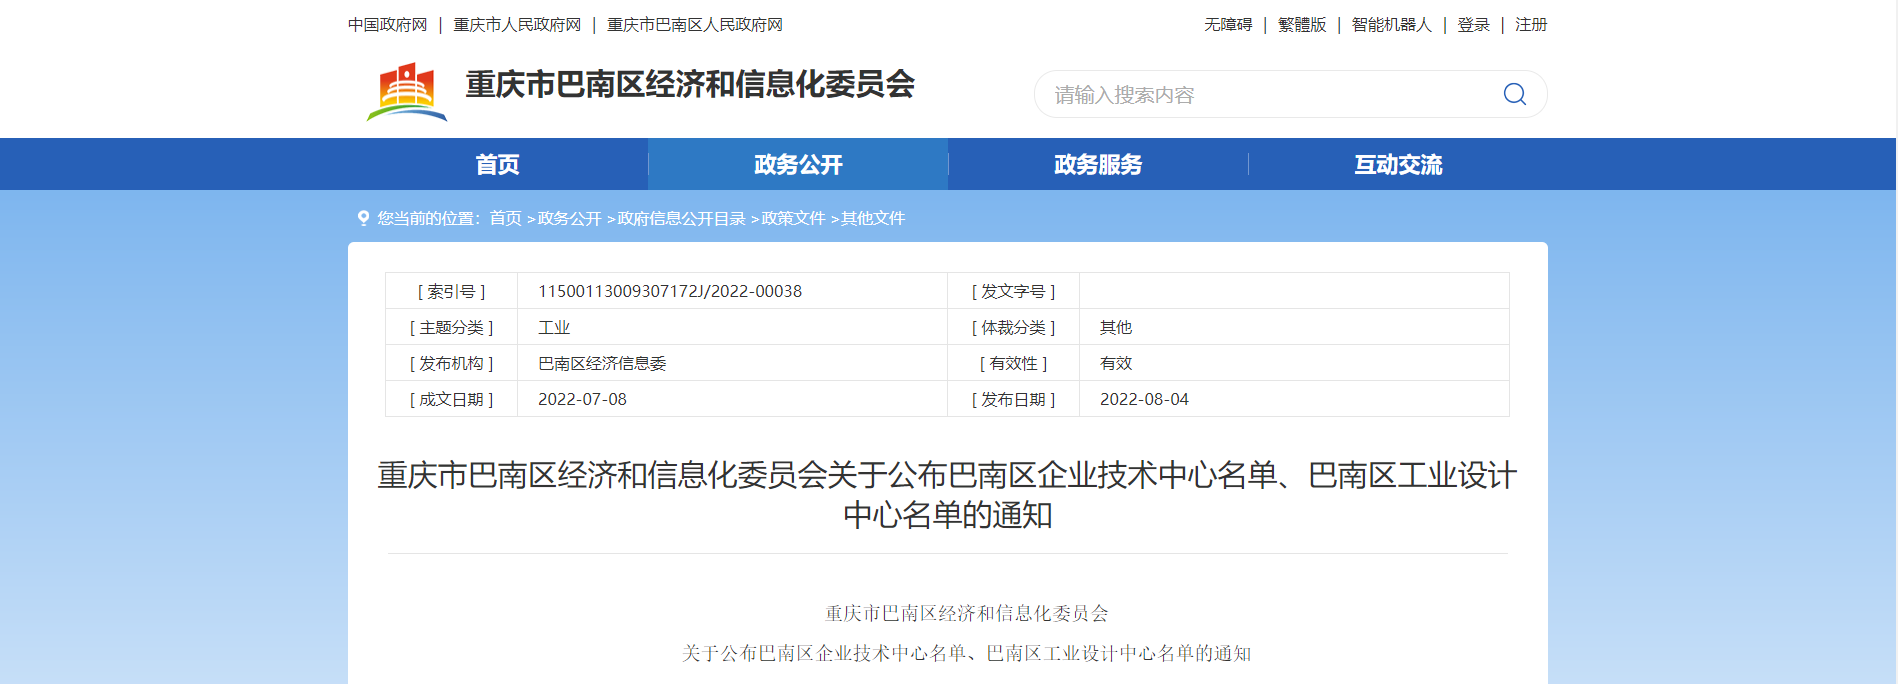Visit the 重庆市人民政府网 link

(x=517, y=25)
